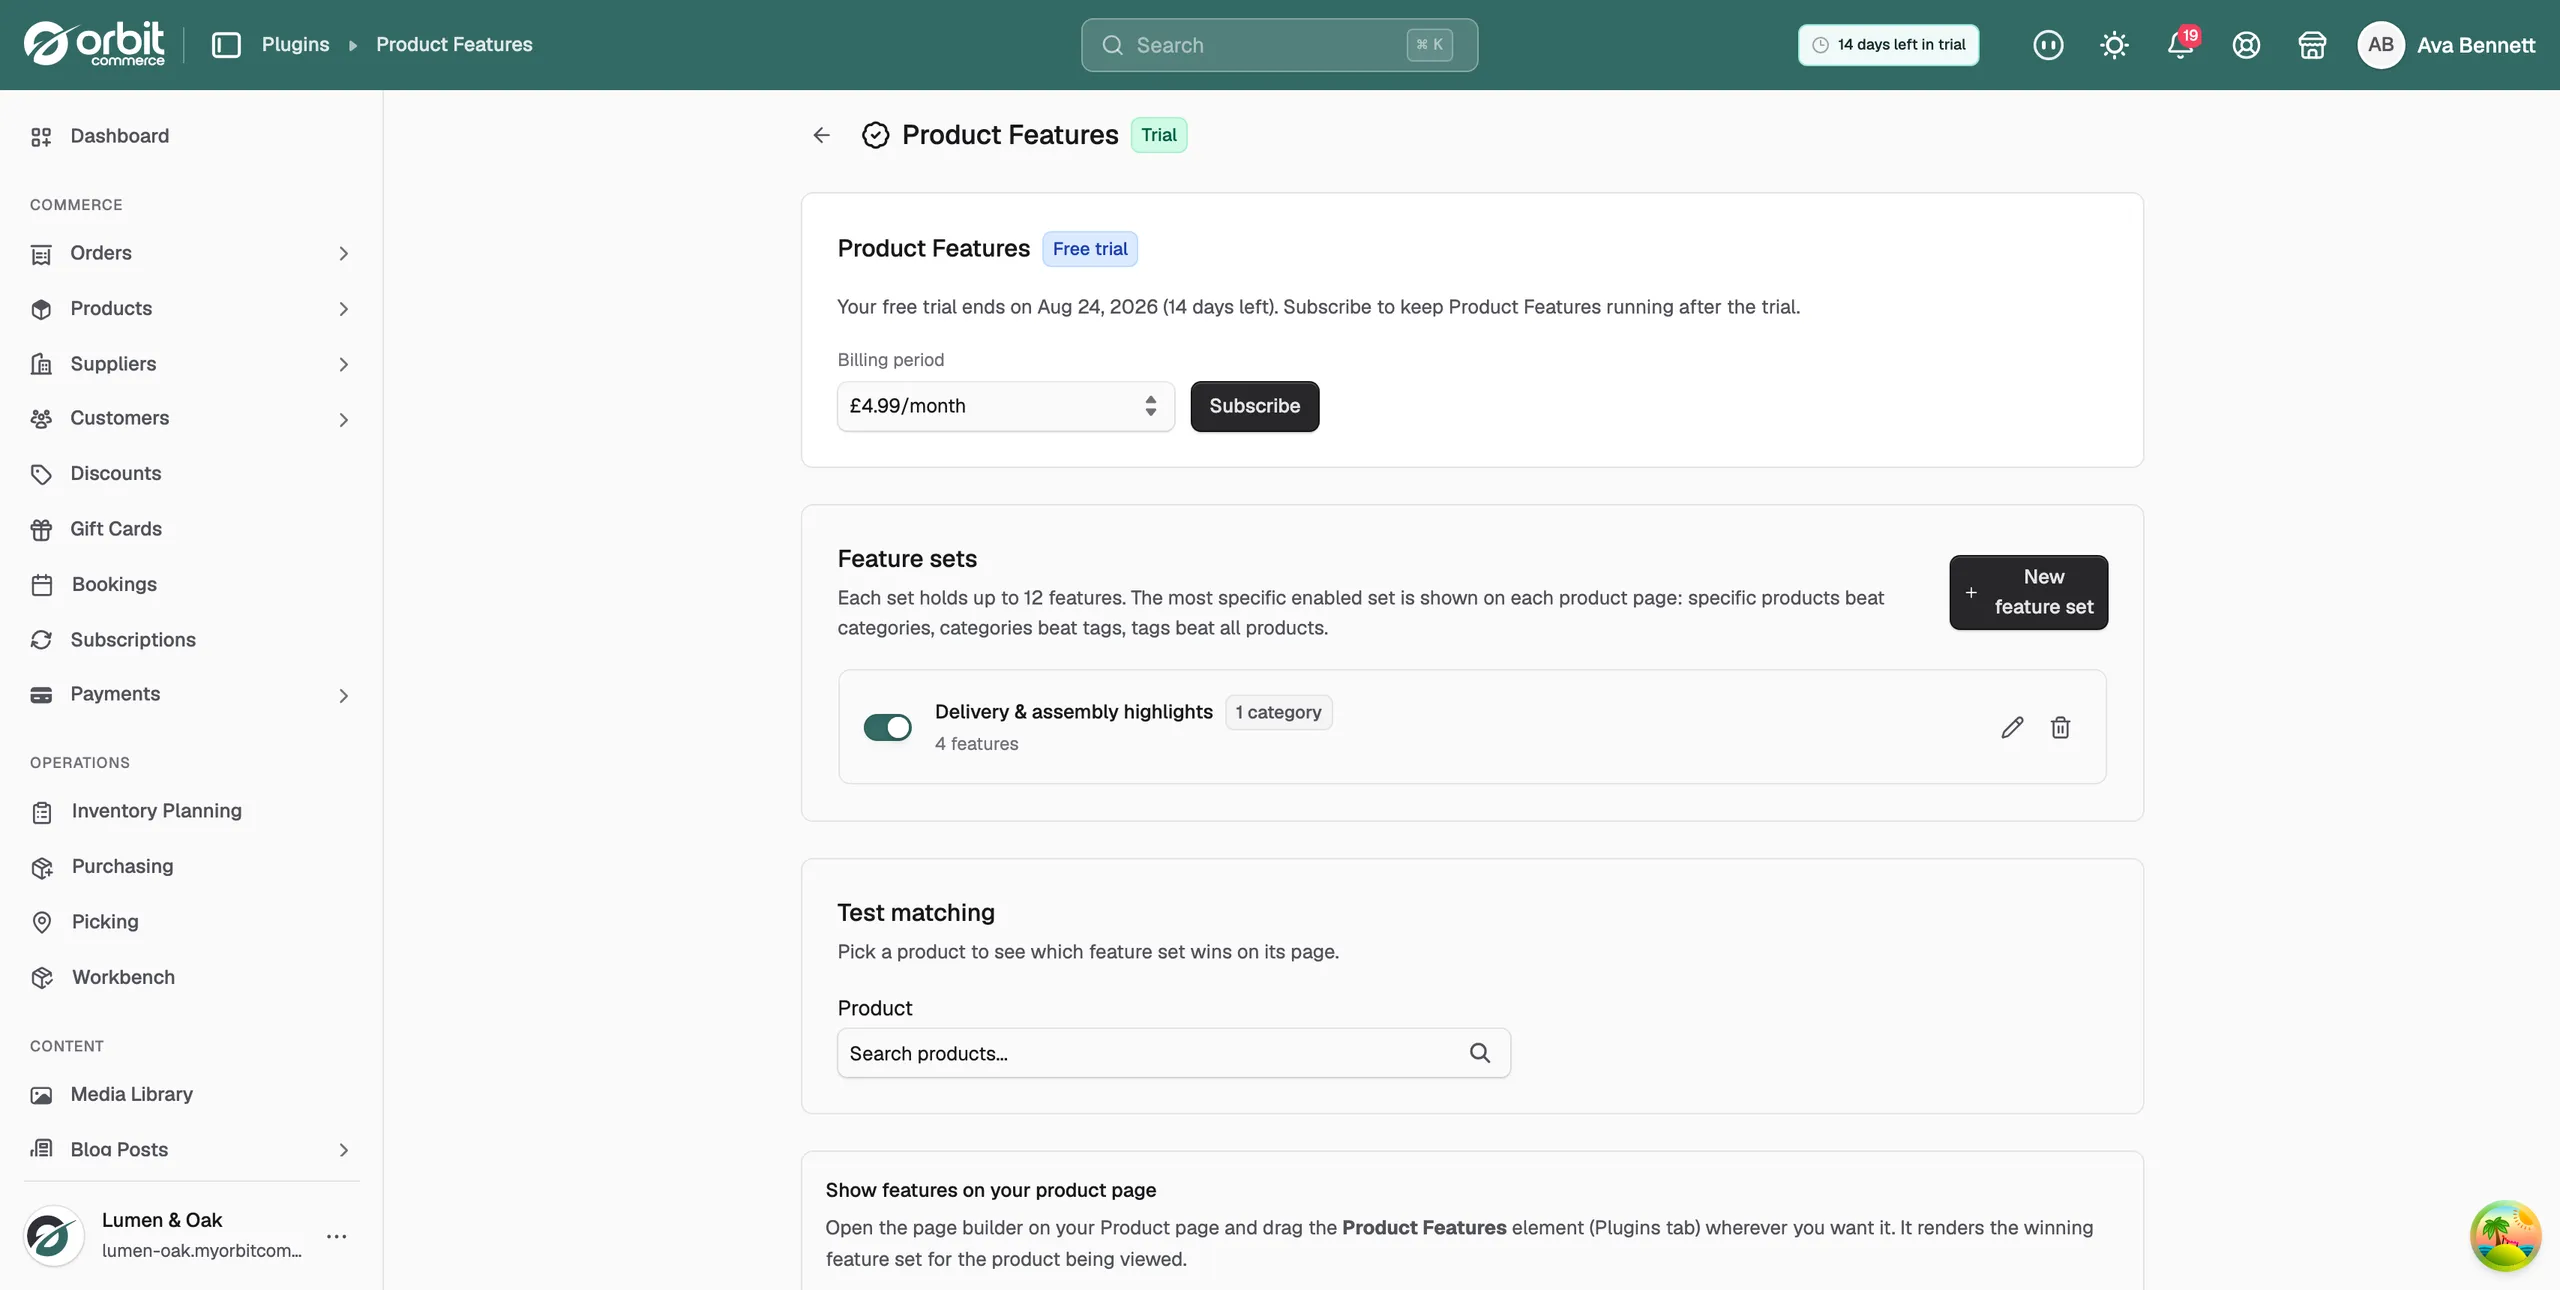Create a New feature set
Viewport: 2560px width, 1290px height.
pos(2028,592)
